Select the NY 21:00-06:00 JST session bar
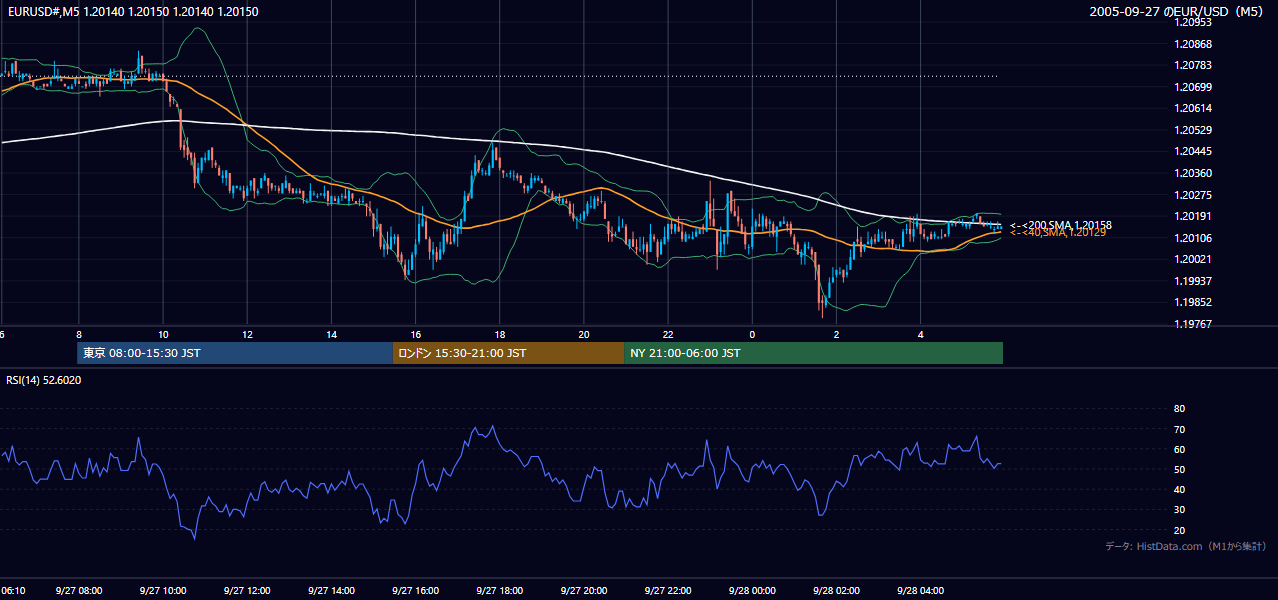Image resolution: width=1278 pixels, height=600 pixels. tap(814, 353)
